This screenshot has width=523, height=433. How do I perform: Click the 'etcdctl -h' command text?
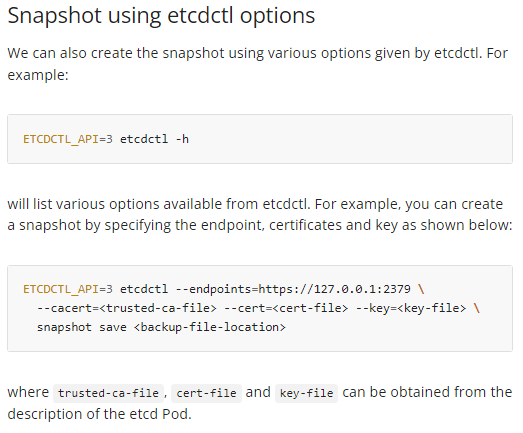154,139
